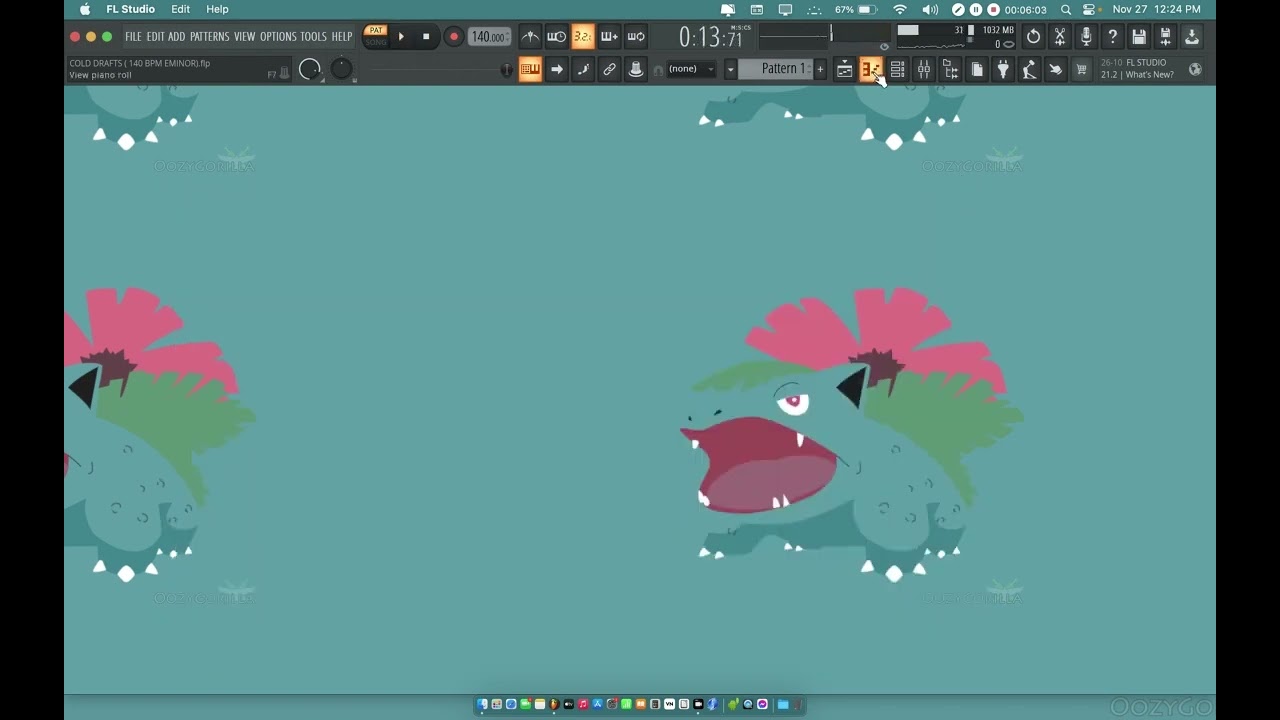Toggle auto-scrolling arrow icon

(557, 69)
